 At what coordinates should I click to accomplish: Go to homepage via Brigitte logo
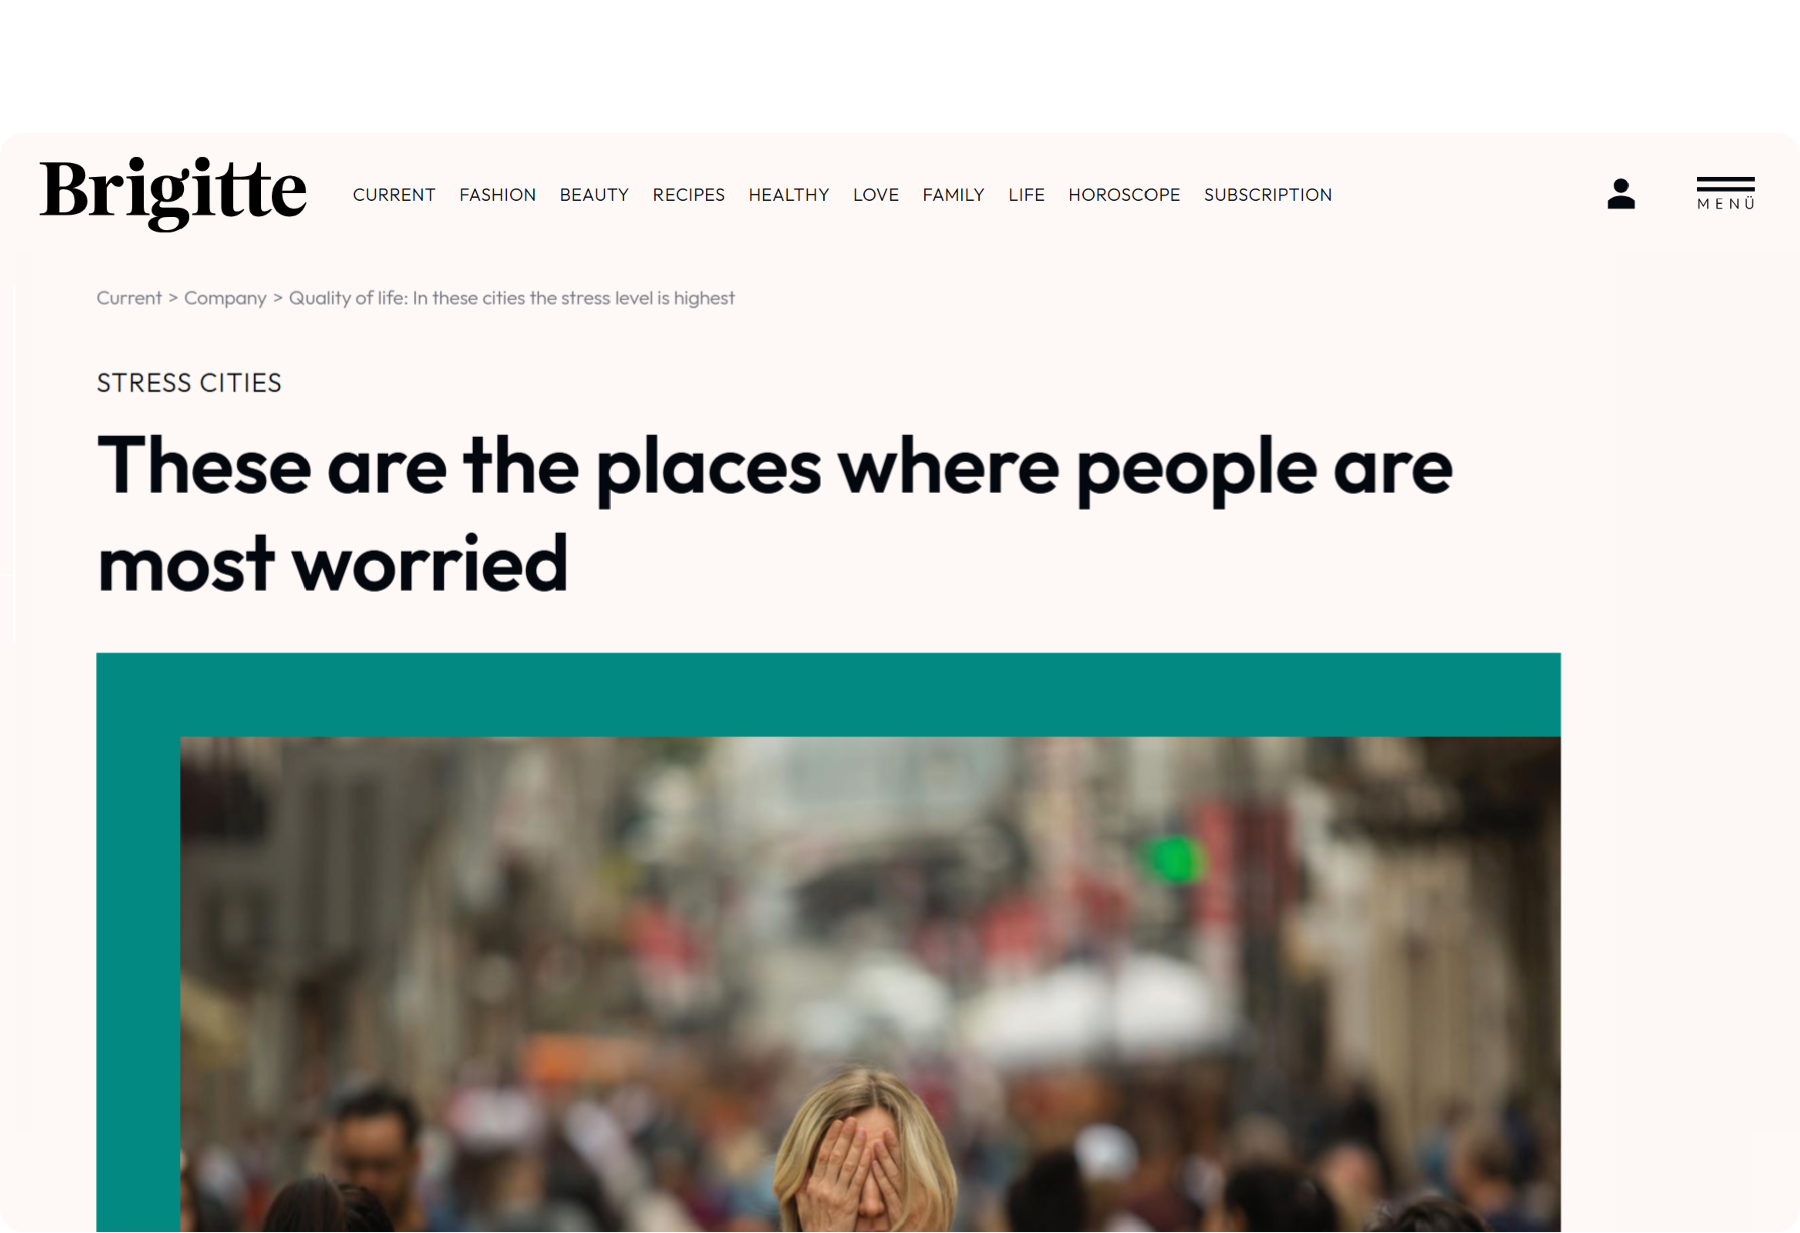pos(173,192)
